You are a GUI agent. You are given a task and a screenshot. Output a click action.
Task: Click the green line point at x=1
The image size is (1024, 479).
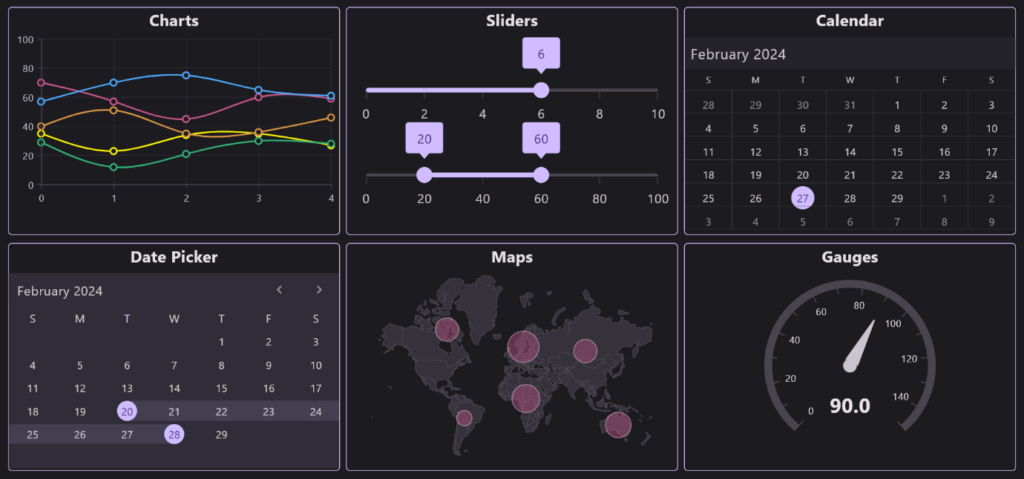click(114, 167)
